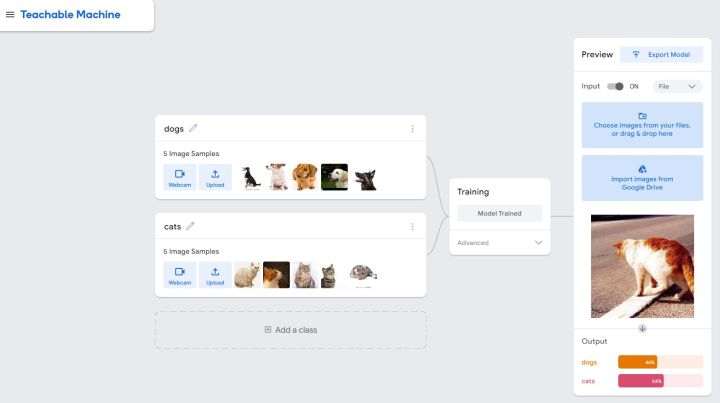Select the golden retriever sample thumbnail
This screenshot has width=720, height=403.
click(334, 177)
